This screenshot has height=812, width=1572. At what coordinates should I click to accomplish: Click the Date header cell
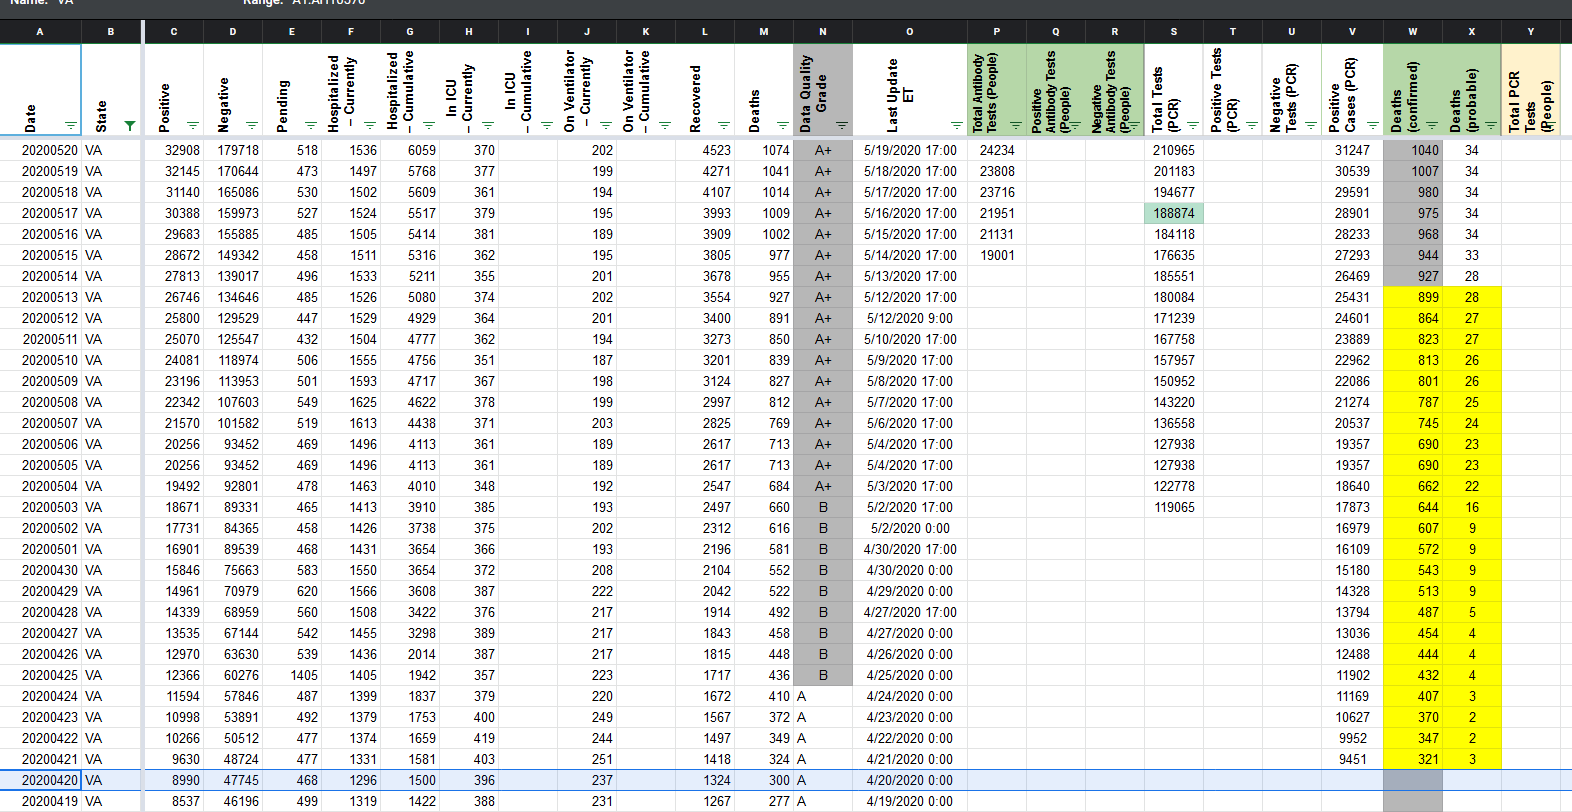pos(40,90)
